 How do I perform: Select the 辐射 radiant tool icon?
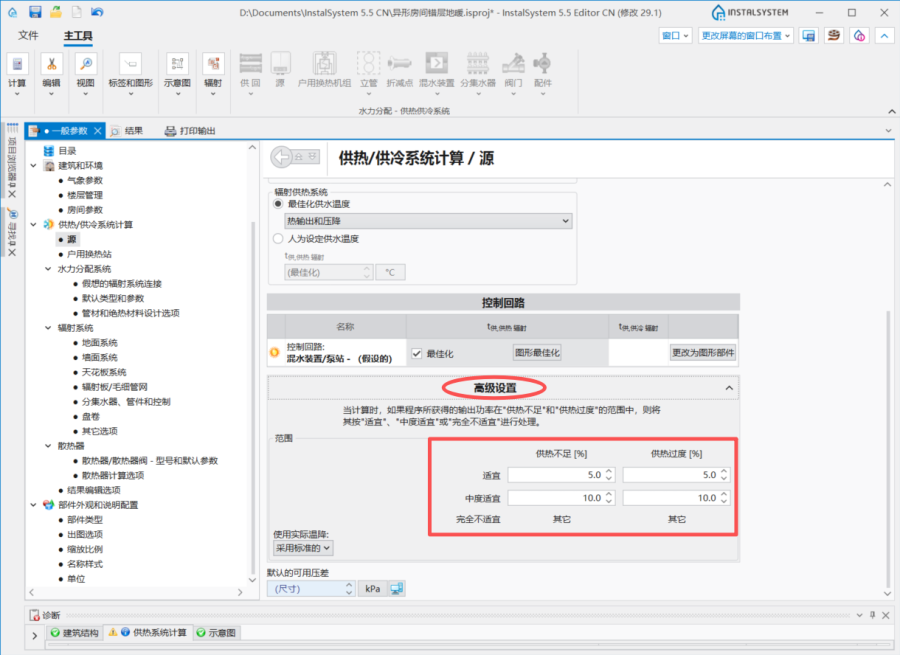(x=213, y=64)
